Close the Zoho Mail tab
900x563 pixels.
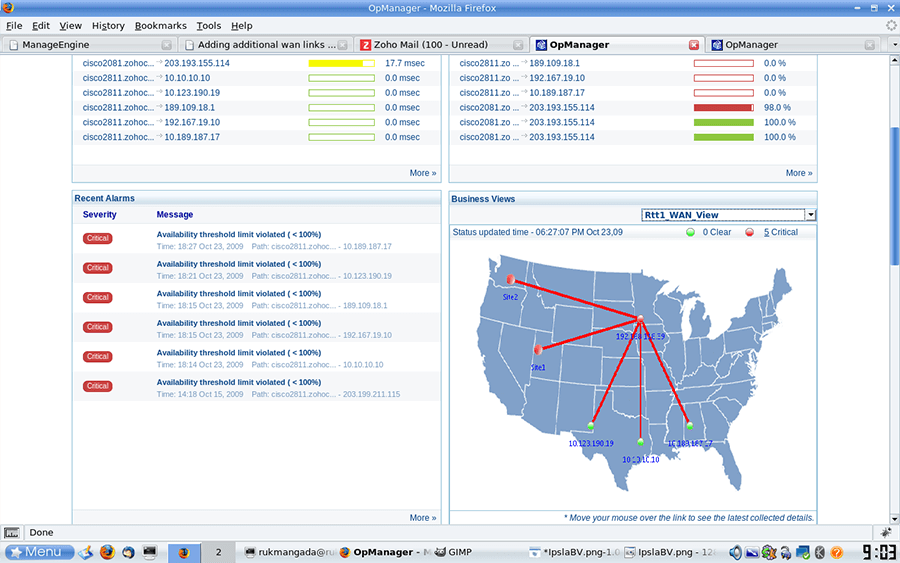coord(518,45)
